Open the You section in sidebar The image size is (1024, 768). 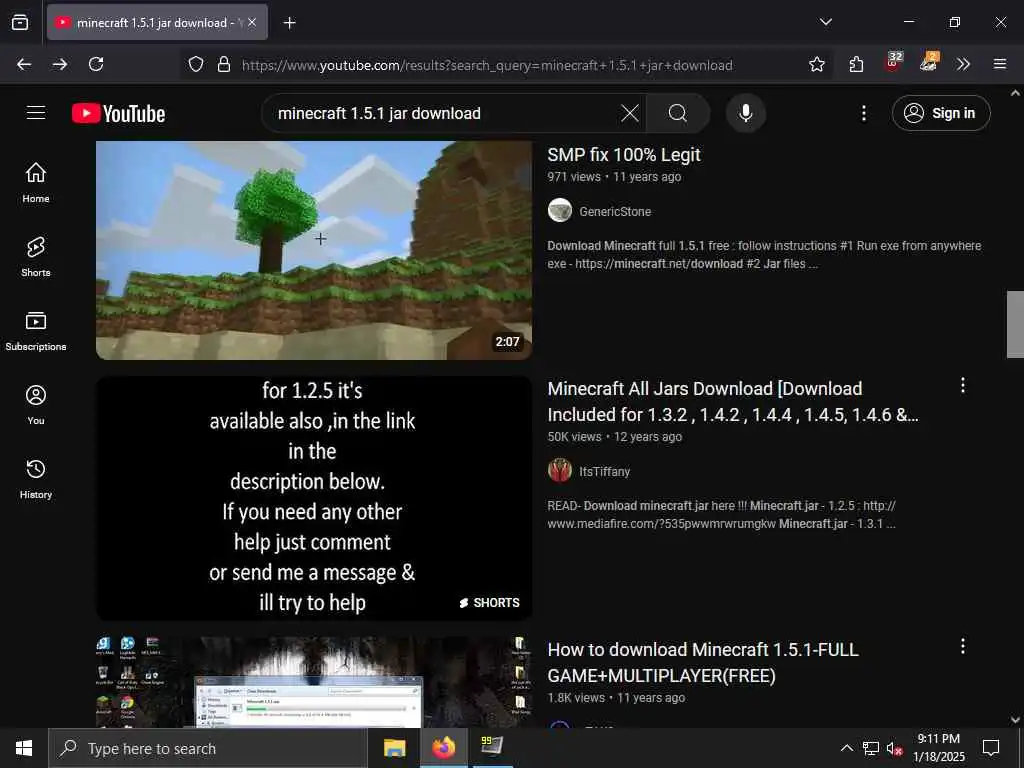click(x=36, y=405)
